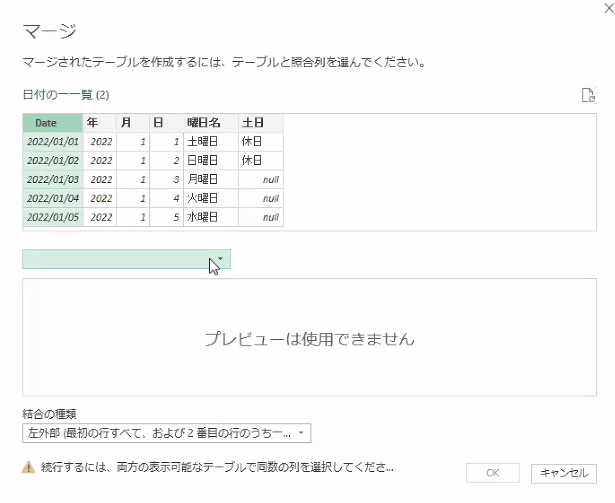Screen dimensions: 615x503
Task: Select the 年 column header
Action: coord(99,123)
